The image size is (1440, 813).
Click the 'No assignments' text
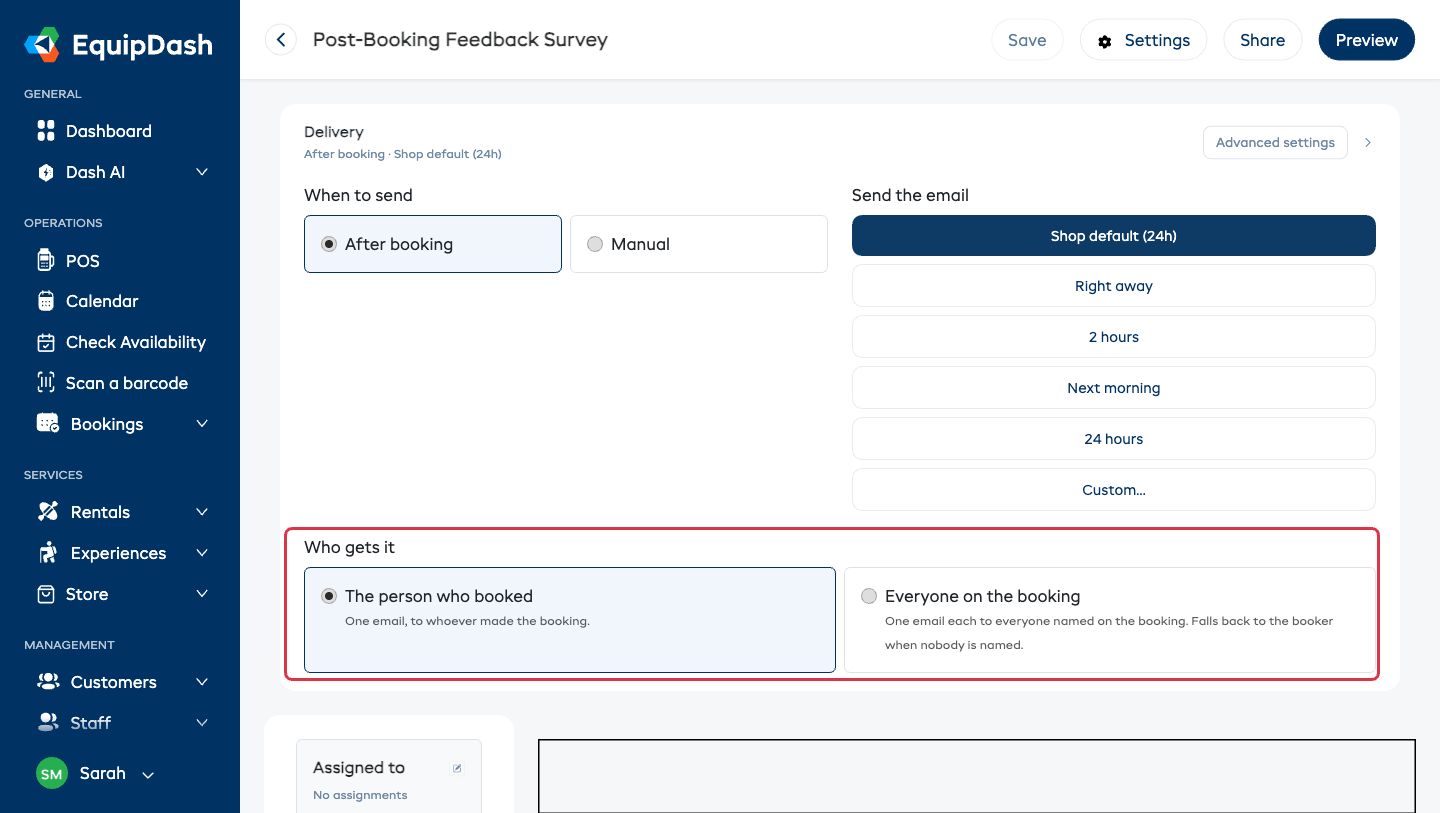tap(360, 795)
